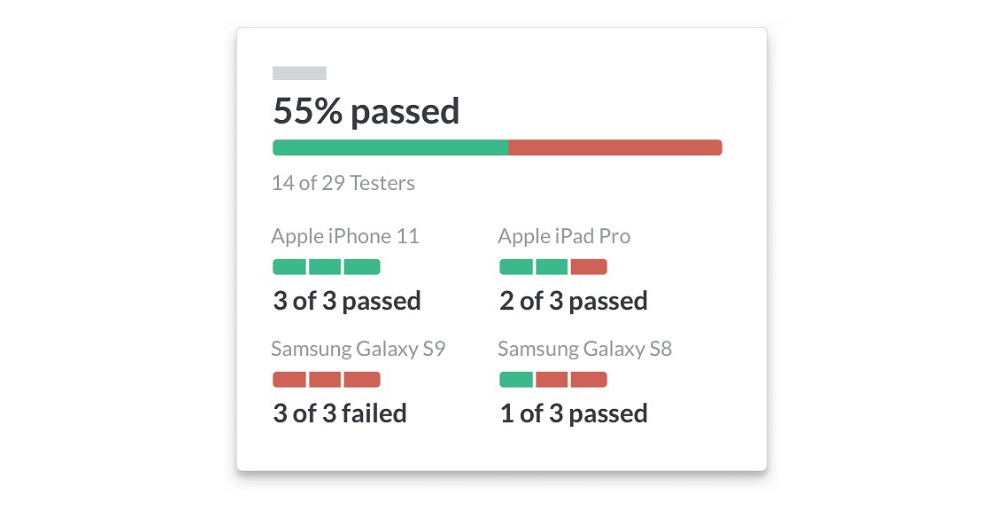Click the green segment under Samsung Galaxy S8
The image size is (1000, 507).
coord(516,380)
